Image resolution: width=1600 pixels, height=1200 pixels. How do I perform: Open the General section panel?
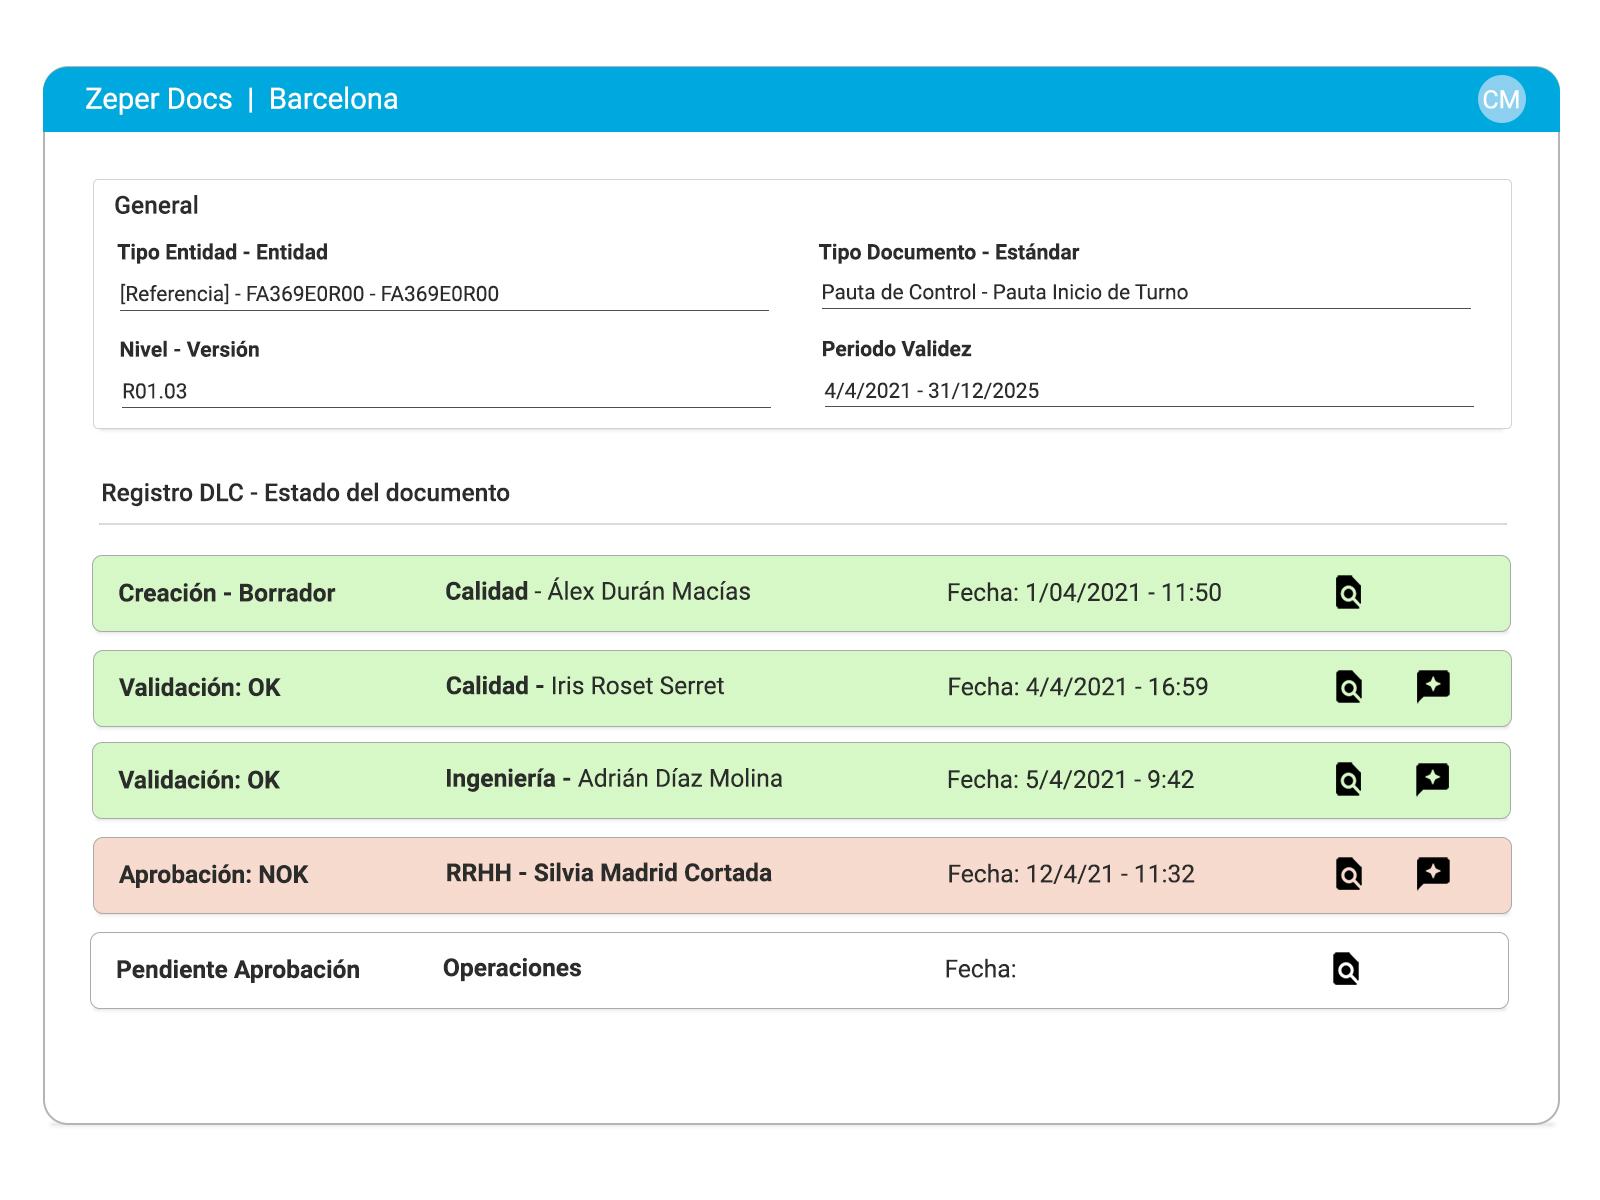(156, 205)
